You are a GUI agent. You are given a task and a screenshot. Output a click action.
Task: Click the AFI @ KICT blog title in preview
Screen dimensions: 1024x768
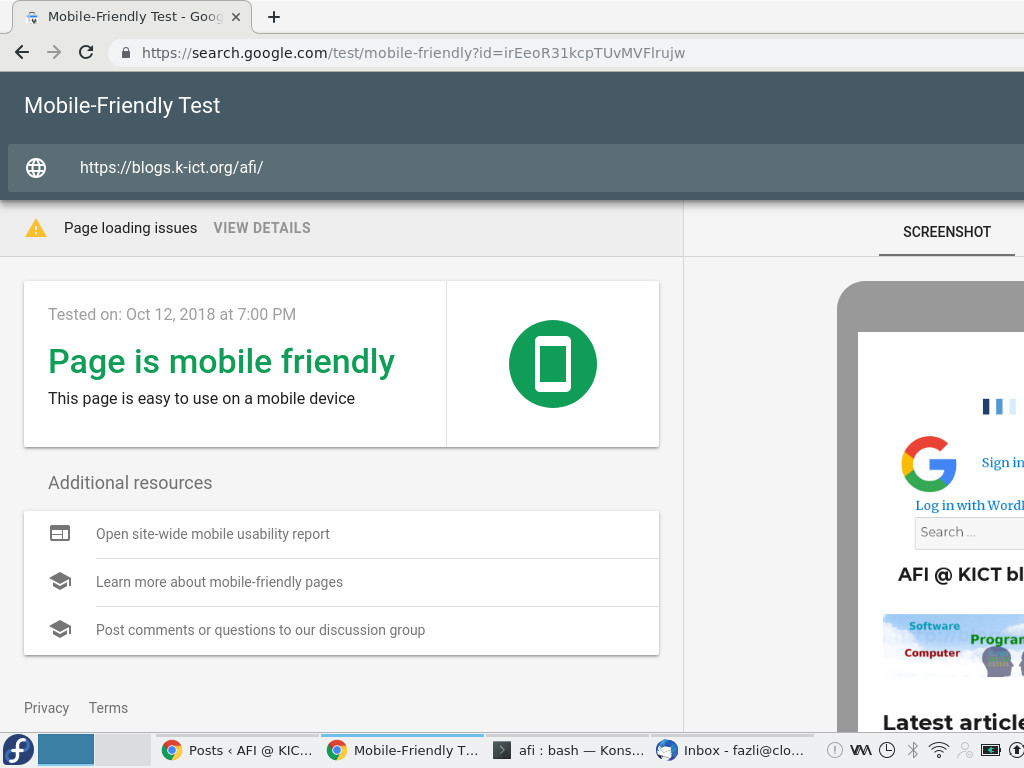point(961,574)
